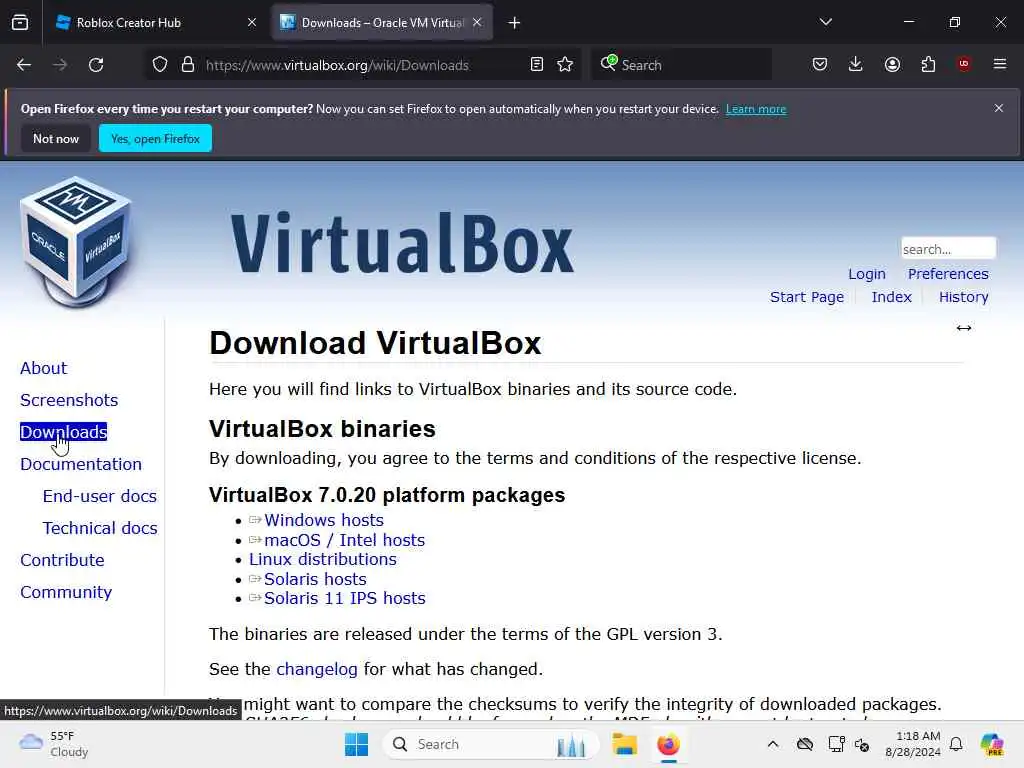
Task: Click the Firefox Search box in toolbar
Action: [682, 65]
